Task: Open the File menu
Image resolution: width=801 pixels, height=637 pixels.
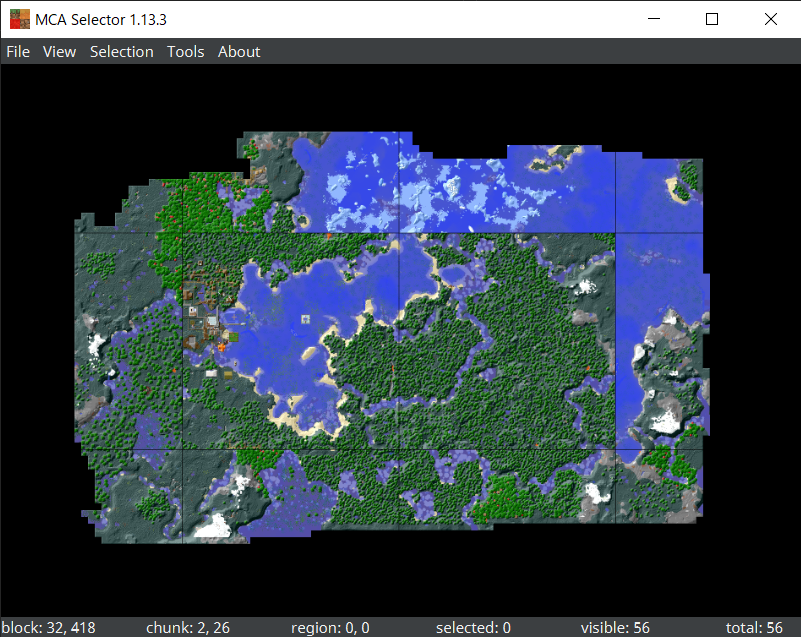Action: (x=18, y=52)
